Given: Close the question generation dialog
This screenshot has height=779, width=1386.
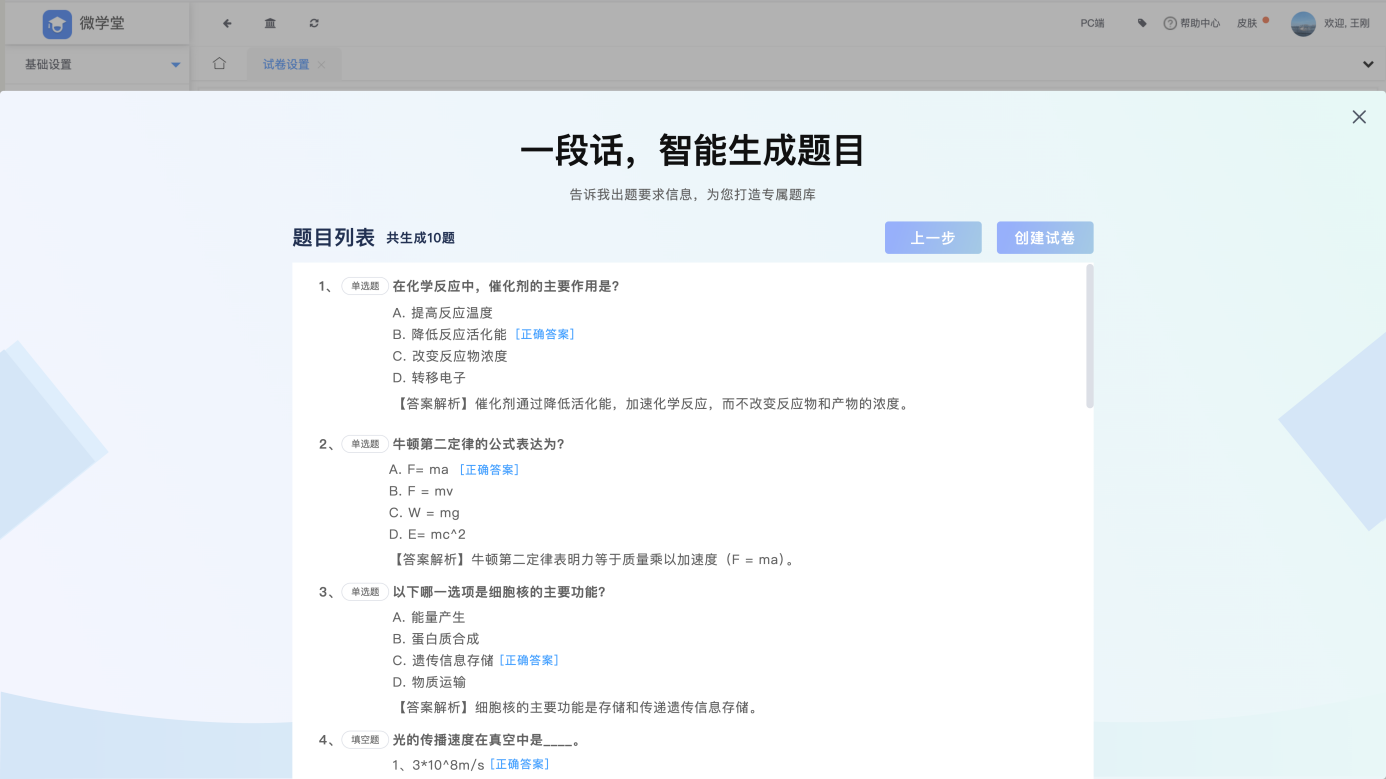Looking at the screenshot, I should (x=1358, y=117).
